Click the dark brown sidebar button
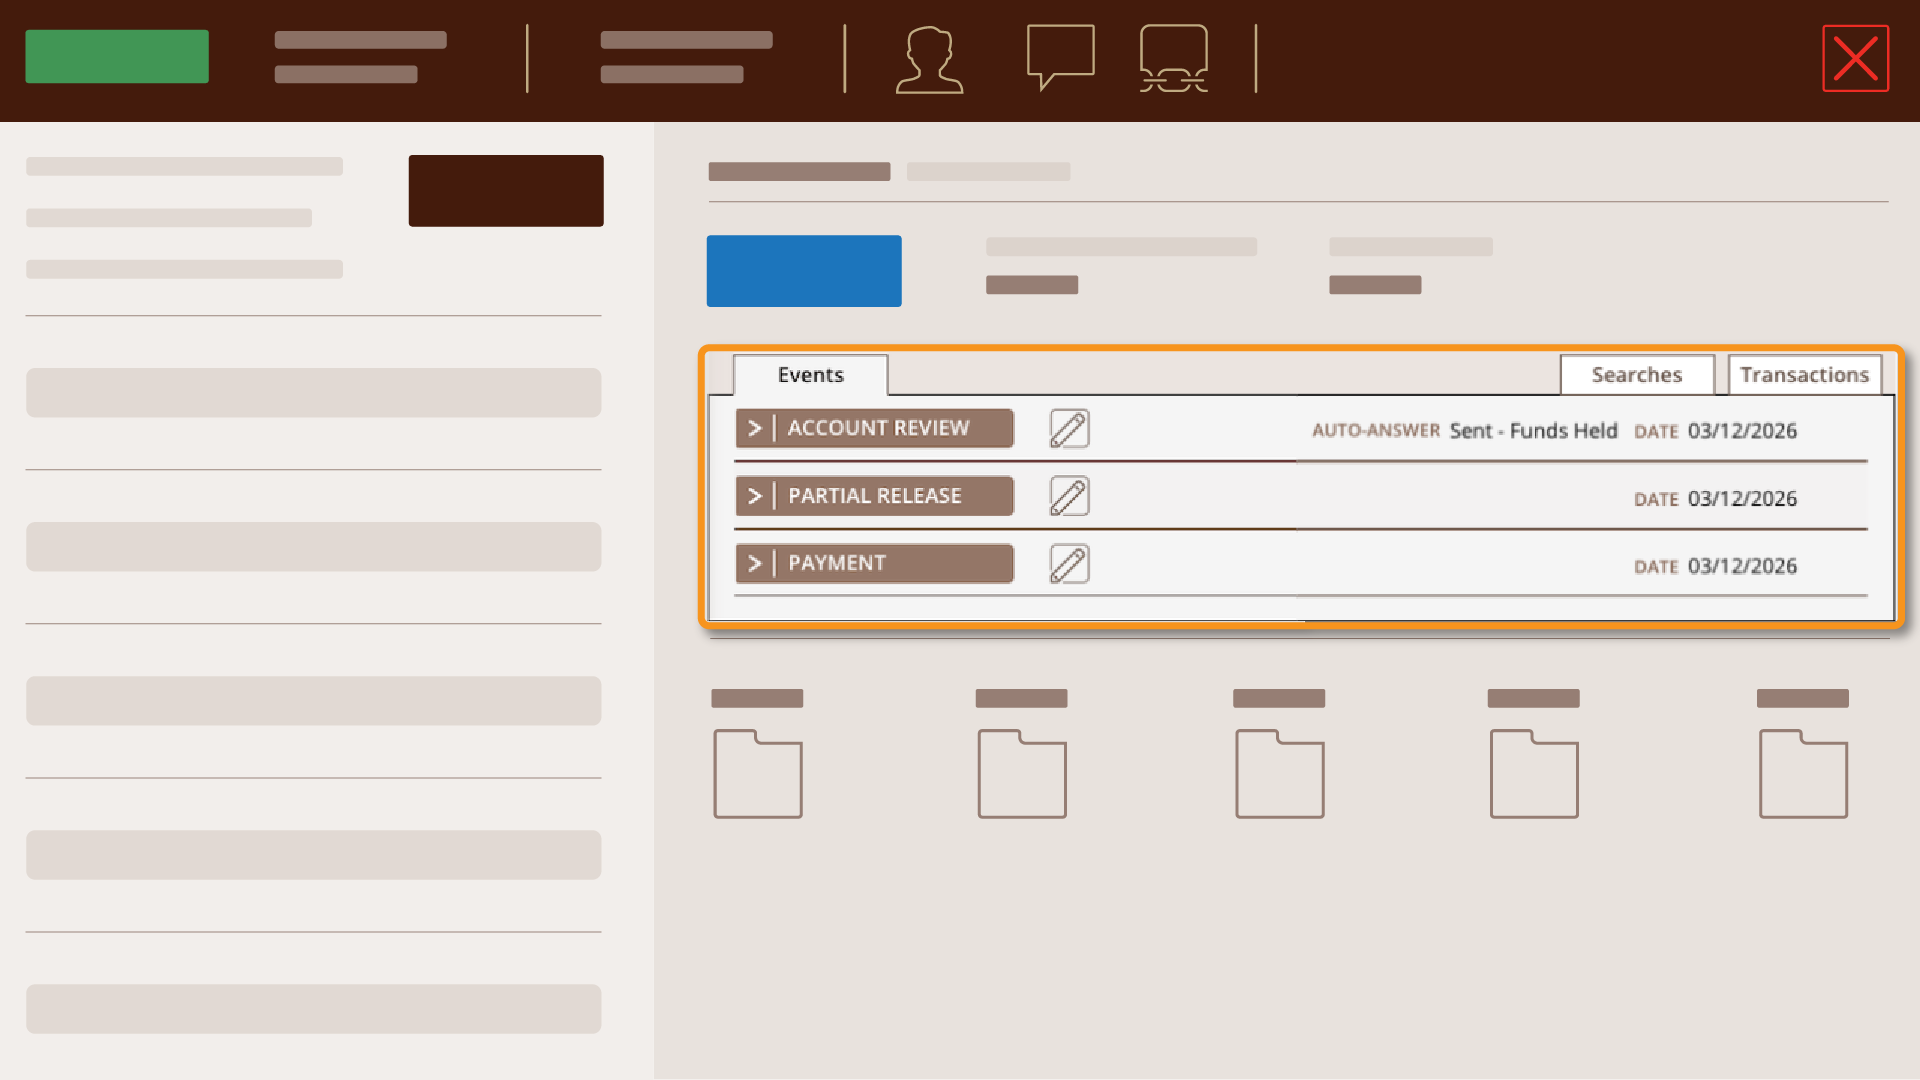The image size is (1920, 1080). pos(505,191)
